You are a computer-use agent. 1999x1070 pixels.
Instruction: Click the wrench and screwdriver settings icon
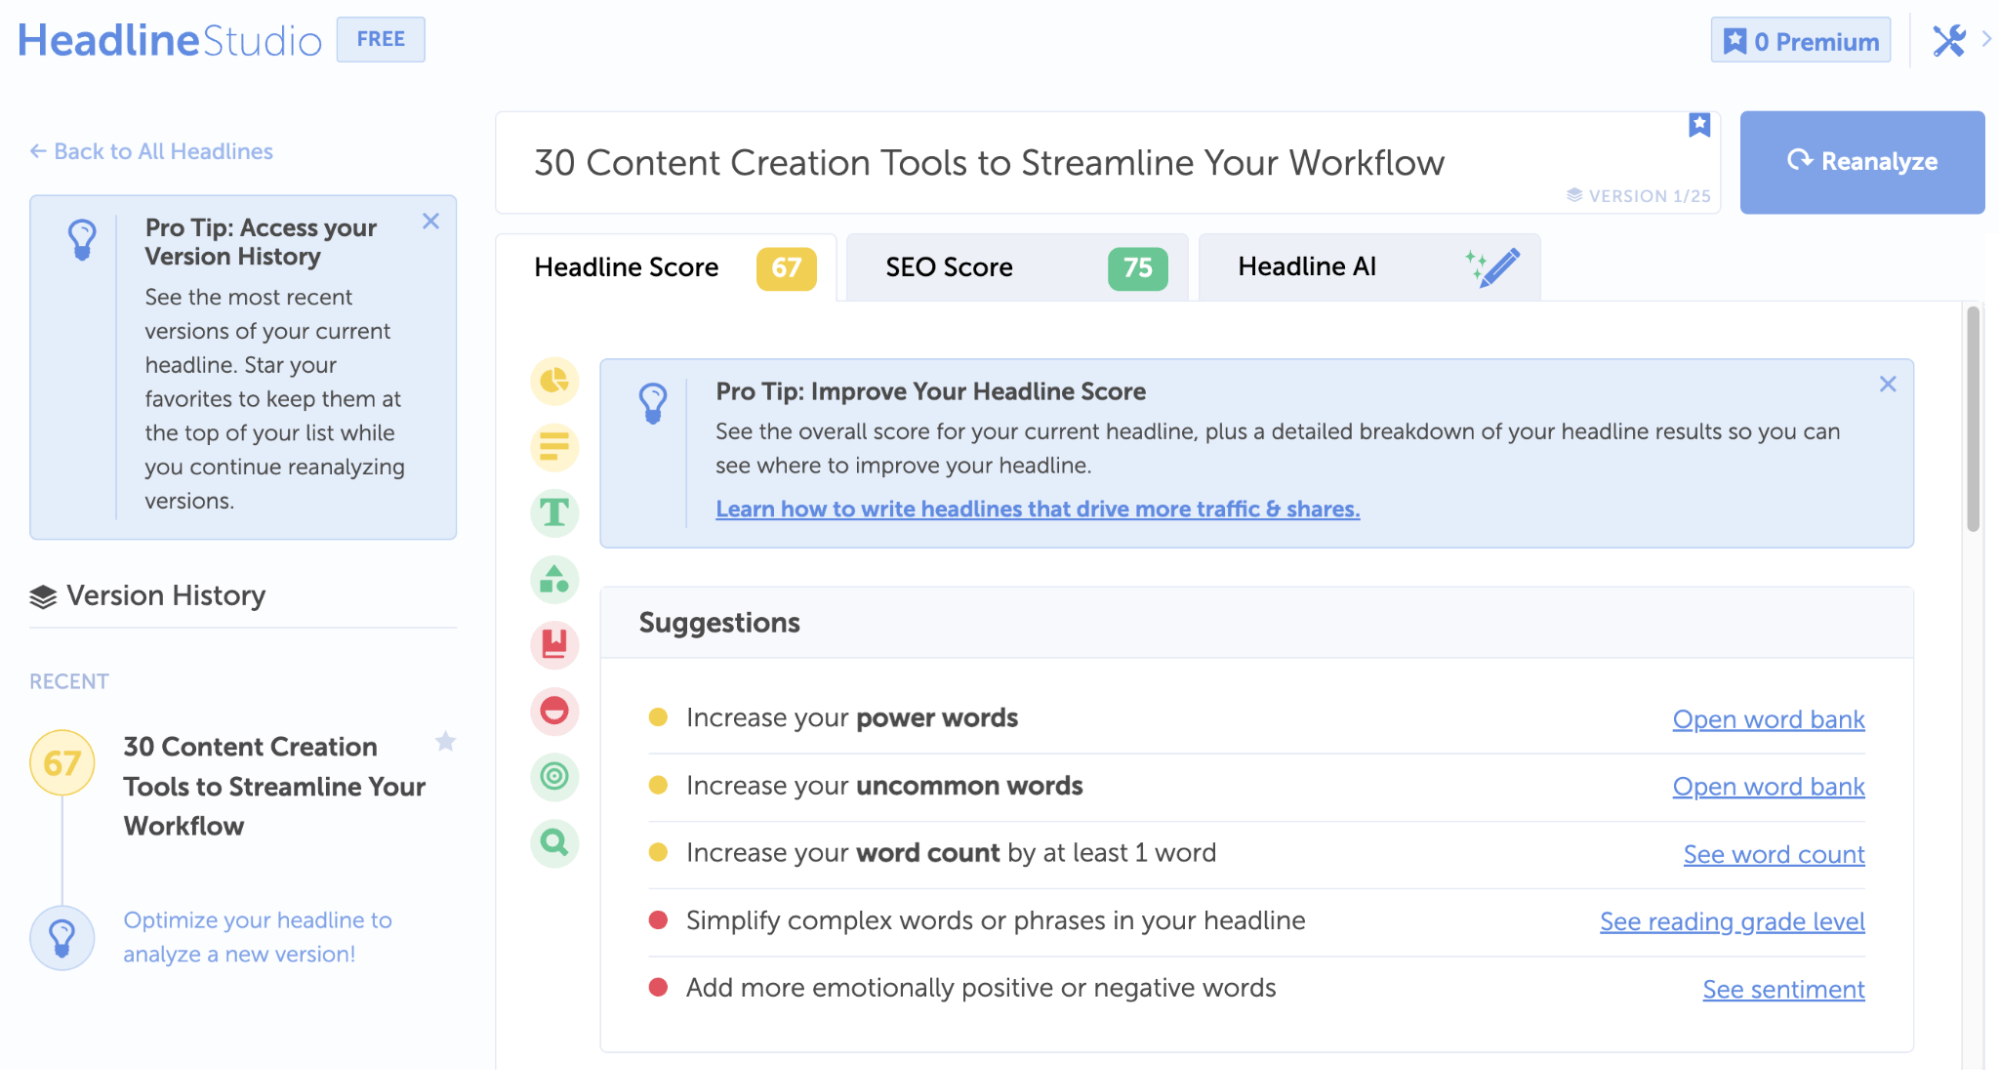tap(1948, 40)
